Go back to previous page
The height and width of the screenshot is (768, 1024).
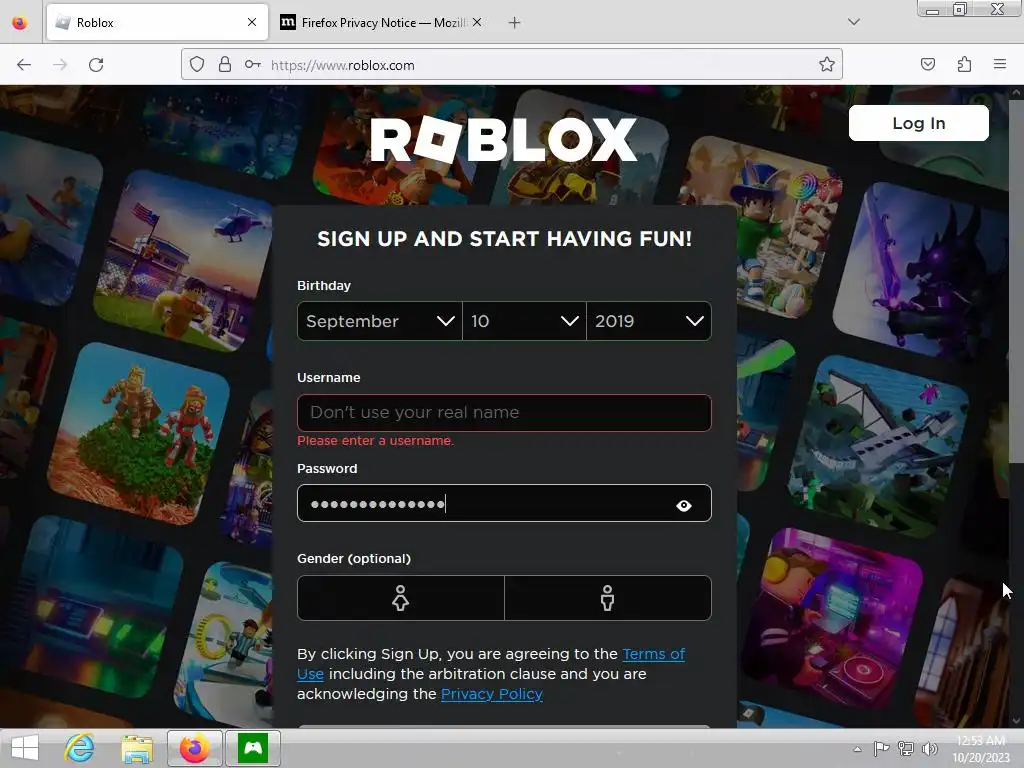[x=24, y=65]
